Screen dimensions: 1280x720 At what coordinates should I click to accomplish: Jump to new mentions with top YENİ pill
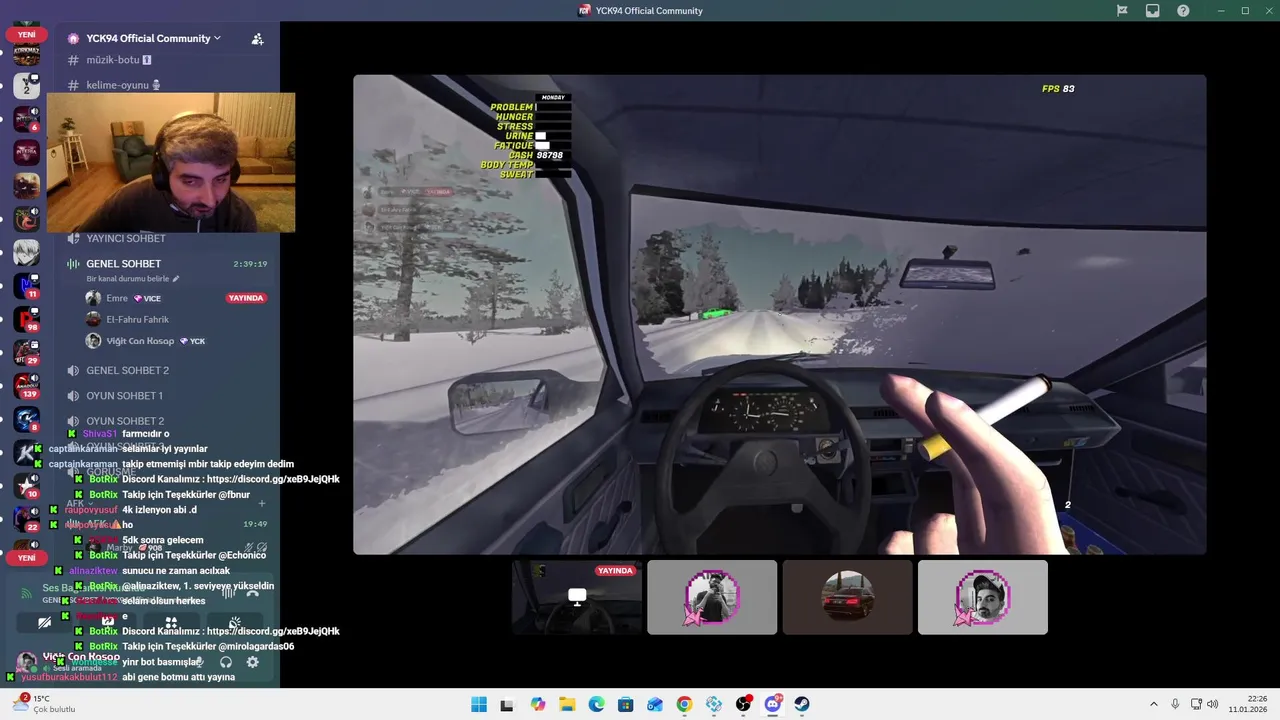tap(26, 34)
